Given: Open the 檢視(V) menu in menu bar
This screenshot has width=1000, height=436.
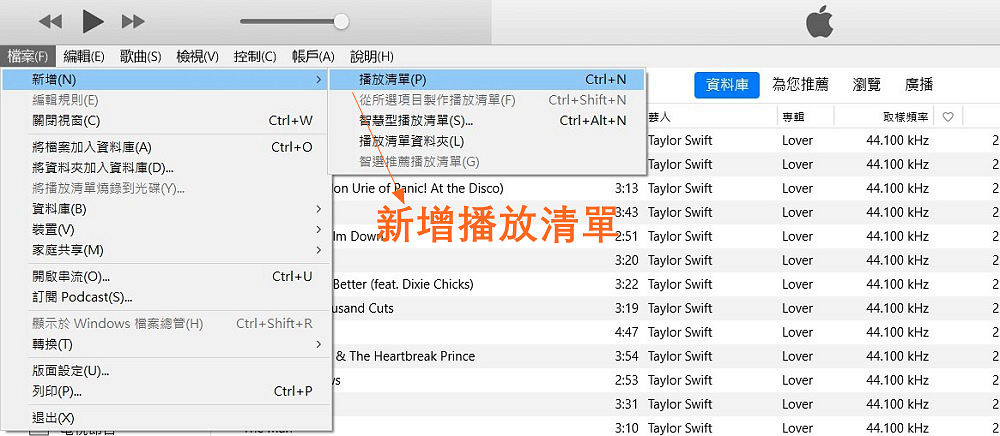Looking at the screenshot, I should 197,56.
